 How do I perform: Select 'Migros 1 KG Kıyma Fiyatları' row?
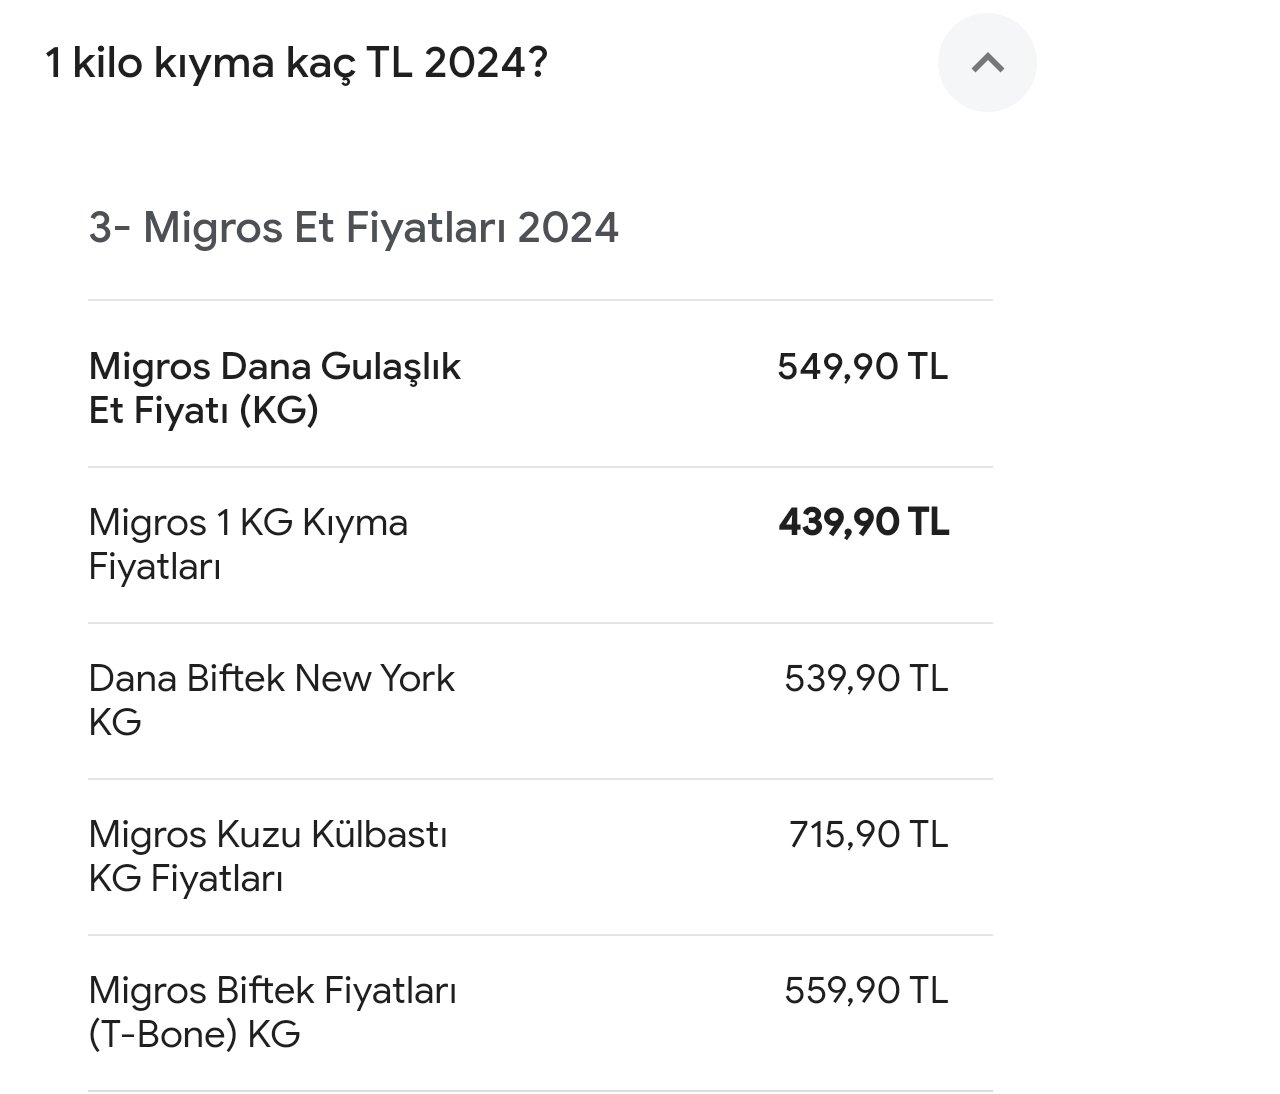point(540,545)
